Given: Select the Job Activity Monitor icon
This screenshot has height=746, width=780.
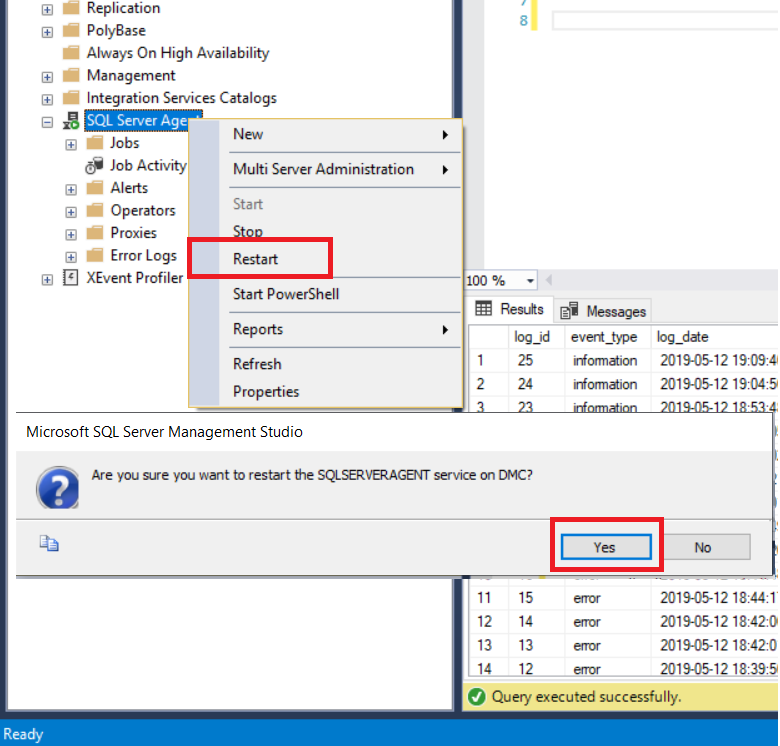Looking at the screenshot, I should (x=95, y=166).
